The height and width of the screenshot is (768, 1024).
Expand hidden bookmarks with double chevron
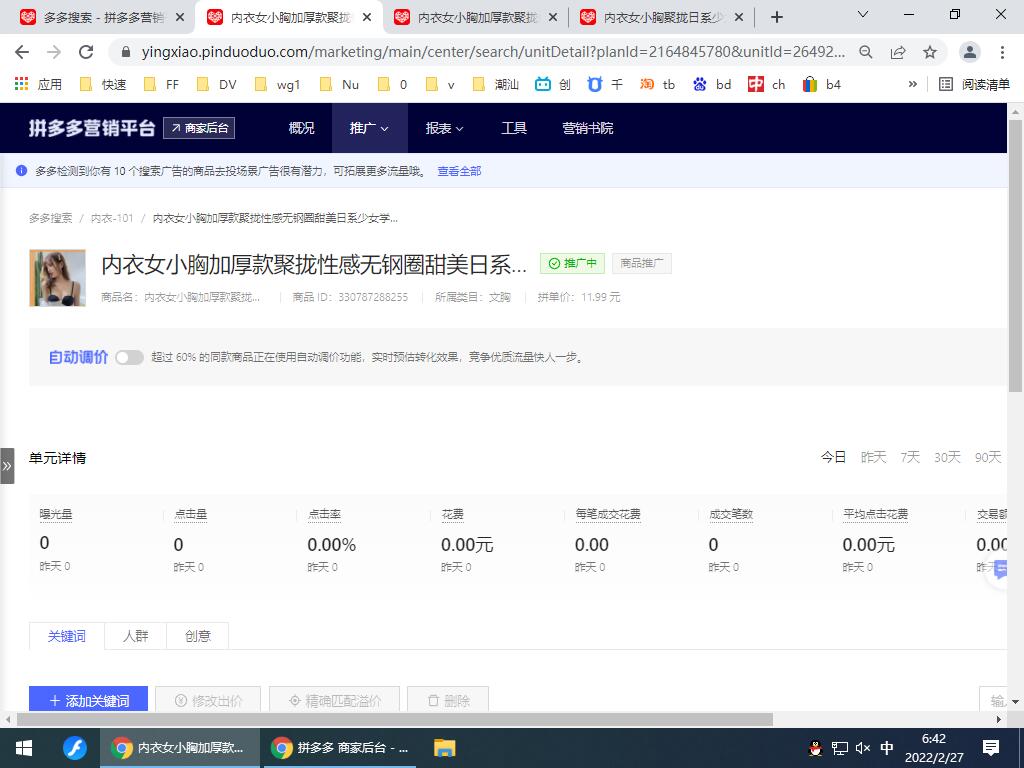point(912,84)
